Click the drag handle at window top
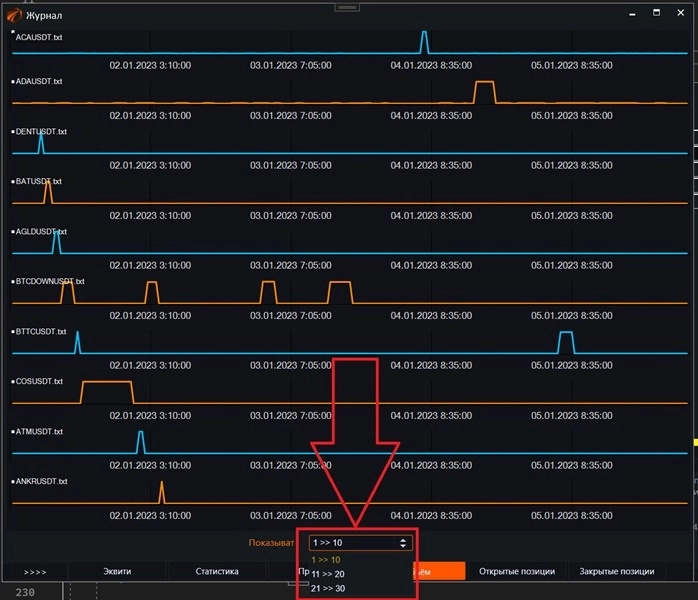The image size is (698, 600). point(348,6)
